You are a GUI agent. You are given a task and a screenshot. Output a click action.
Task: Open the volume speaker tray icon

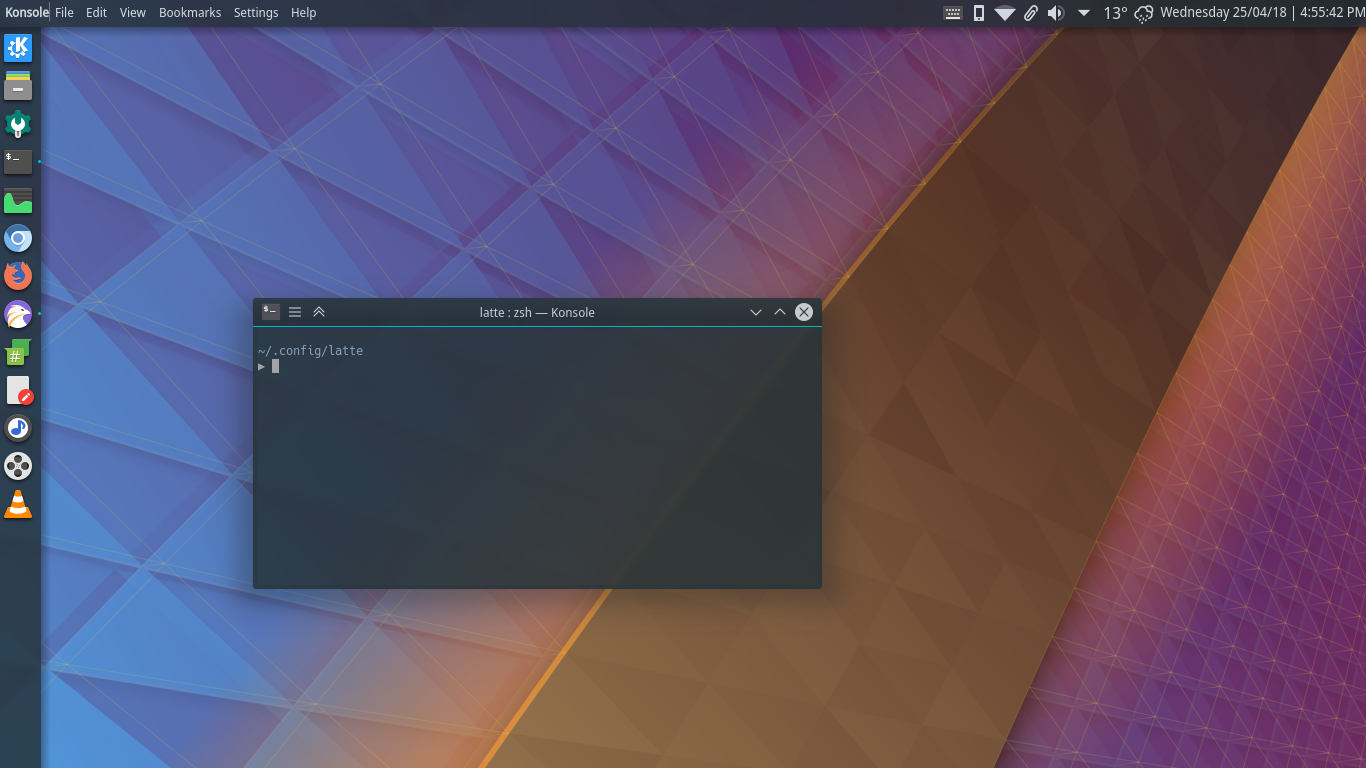(1055, 13)
